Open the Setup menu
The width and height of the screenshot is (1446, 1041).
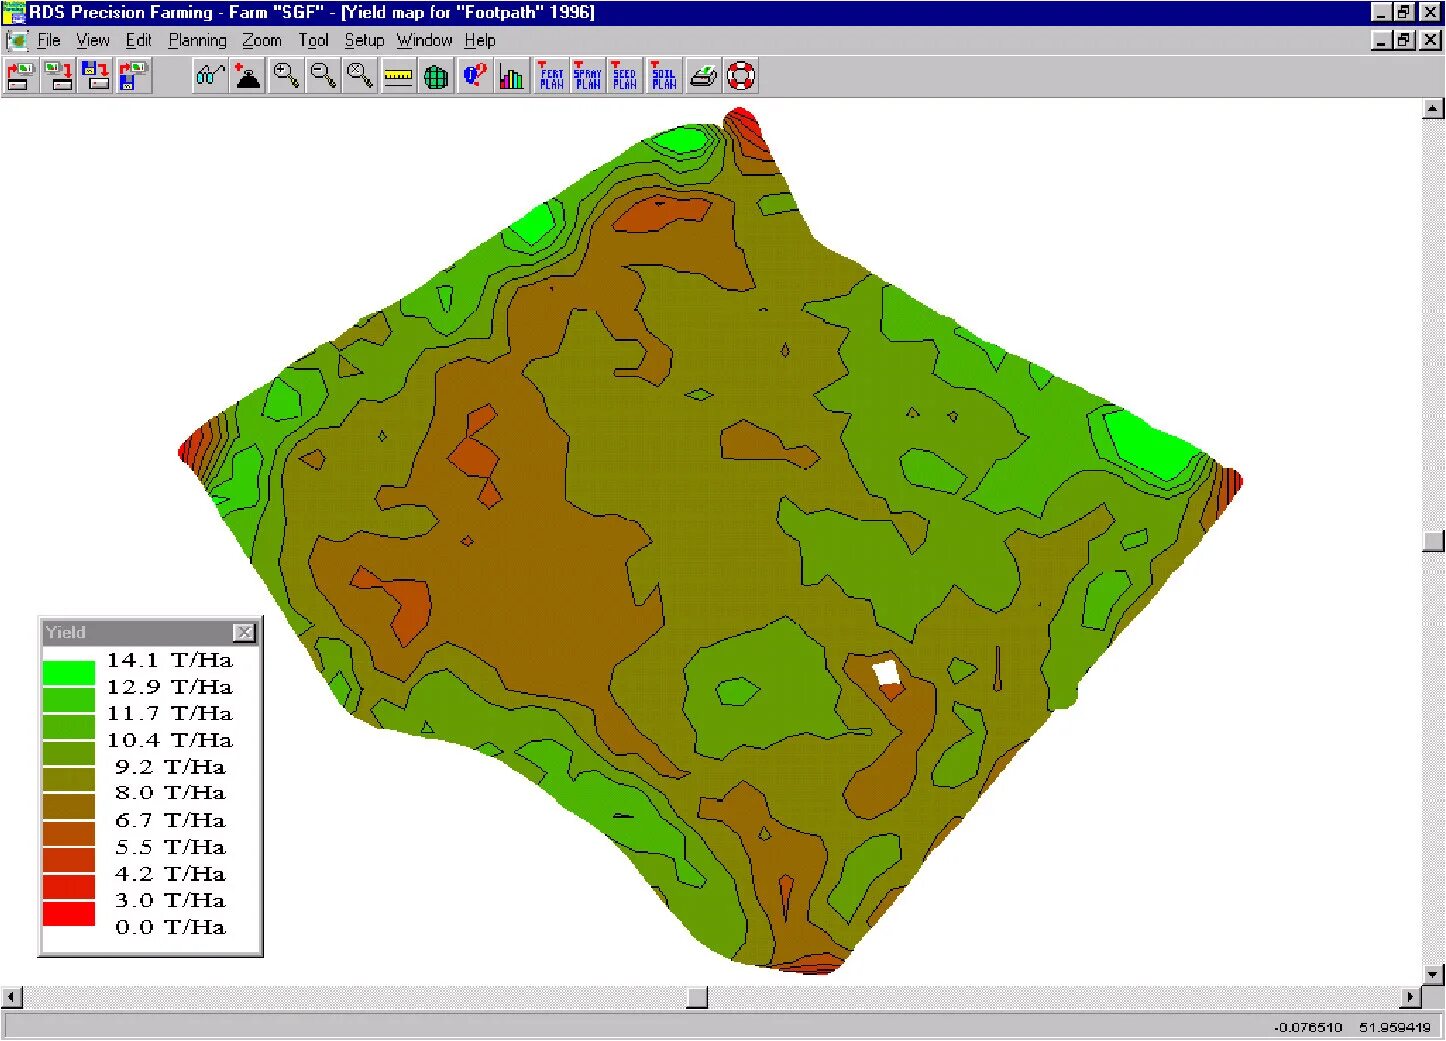pos(364,41)
